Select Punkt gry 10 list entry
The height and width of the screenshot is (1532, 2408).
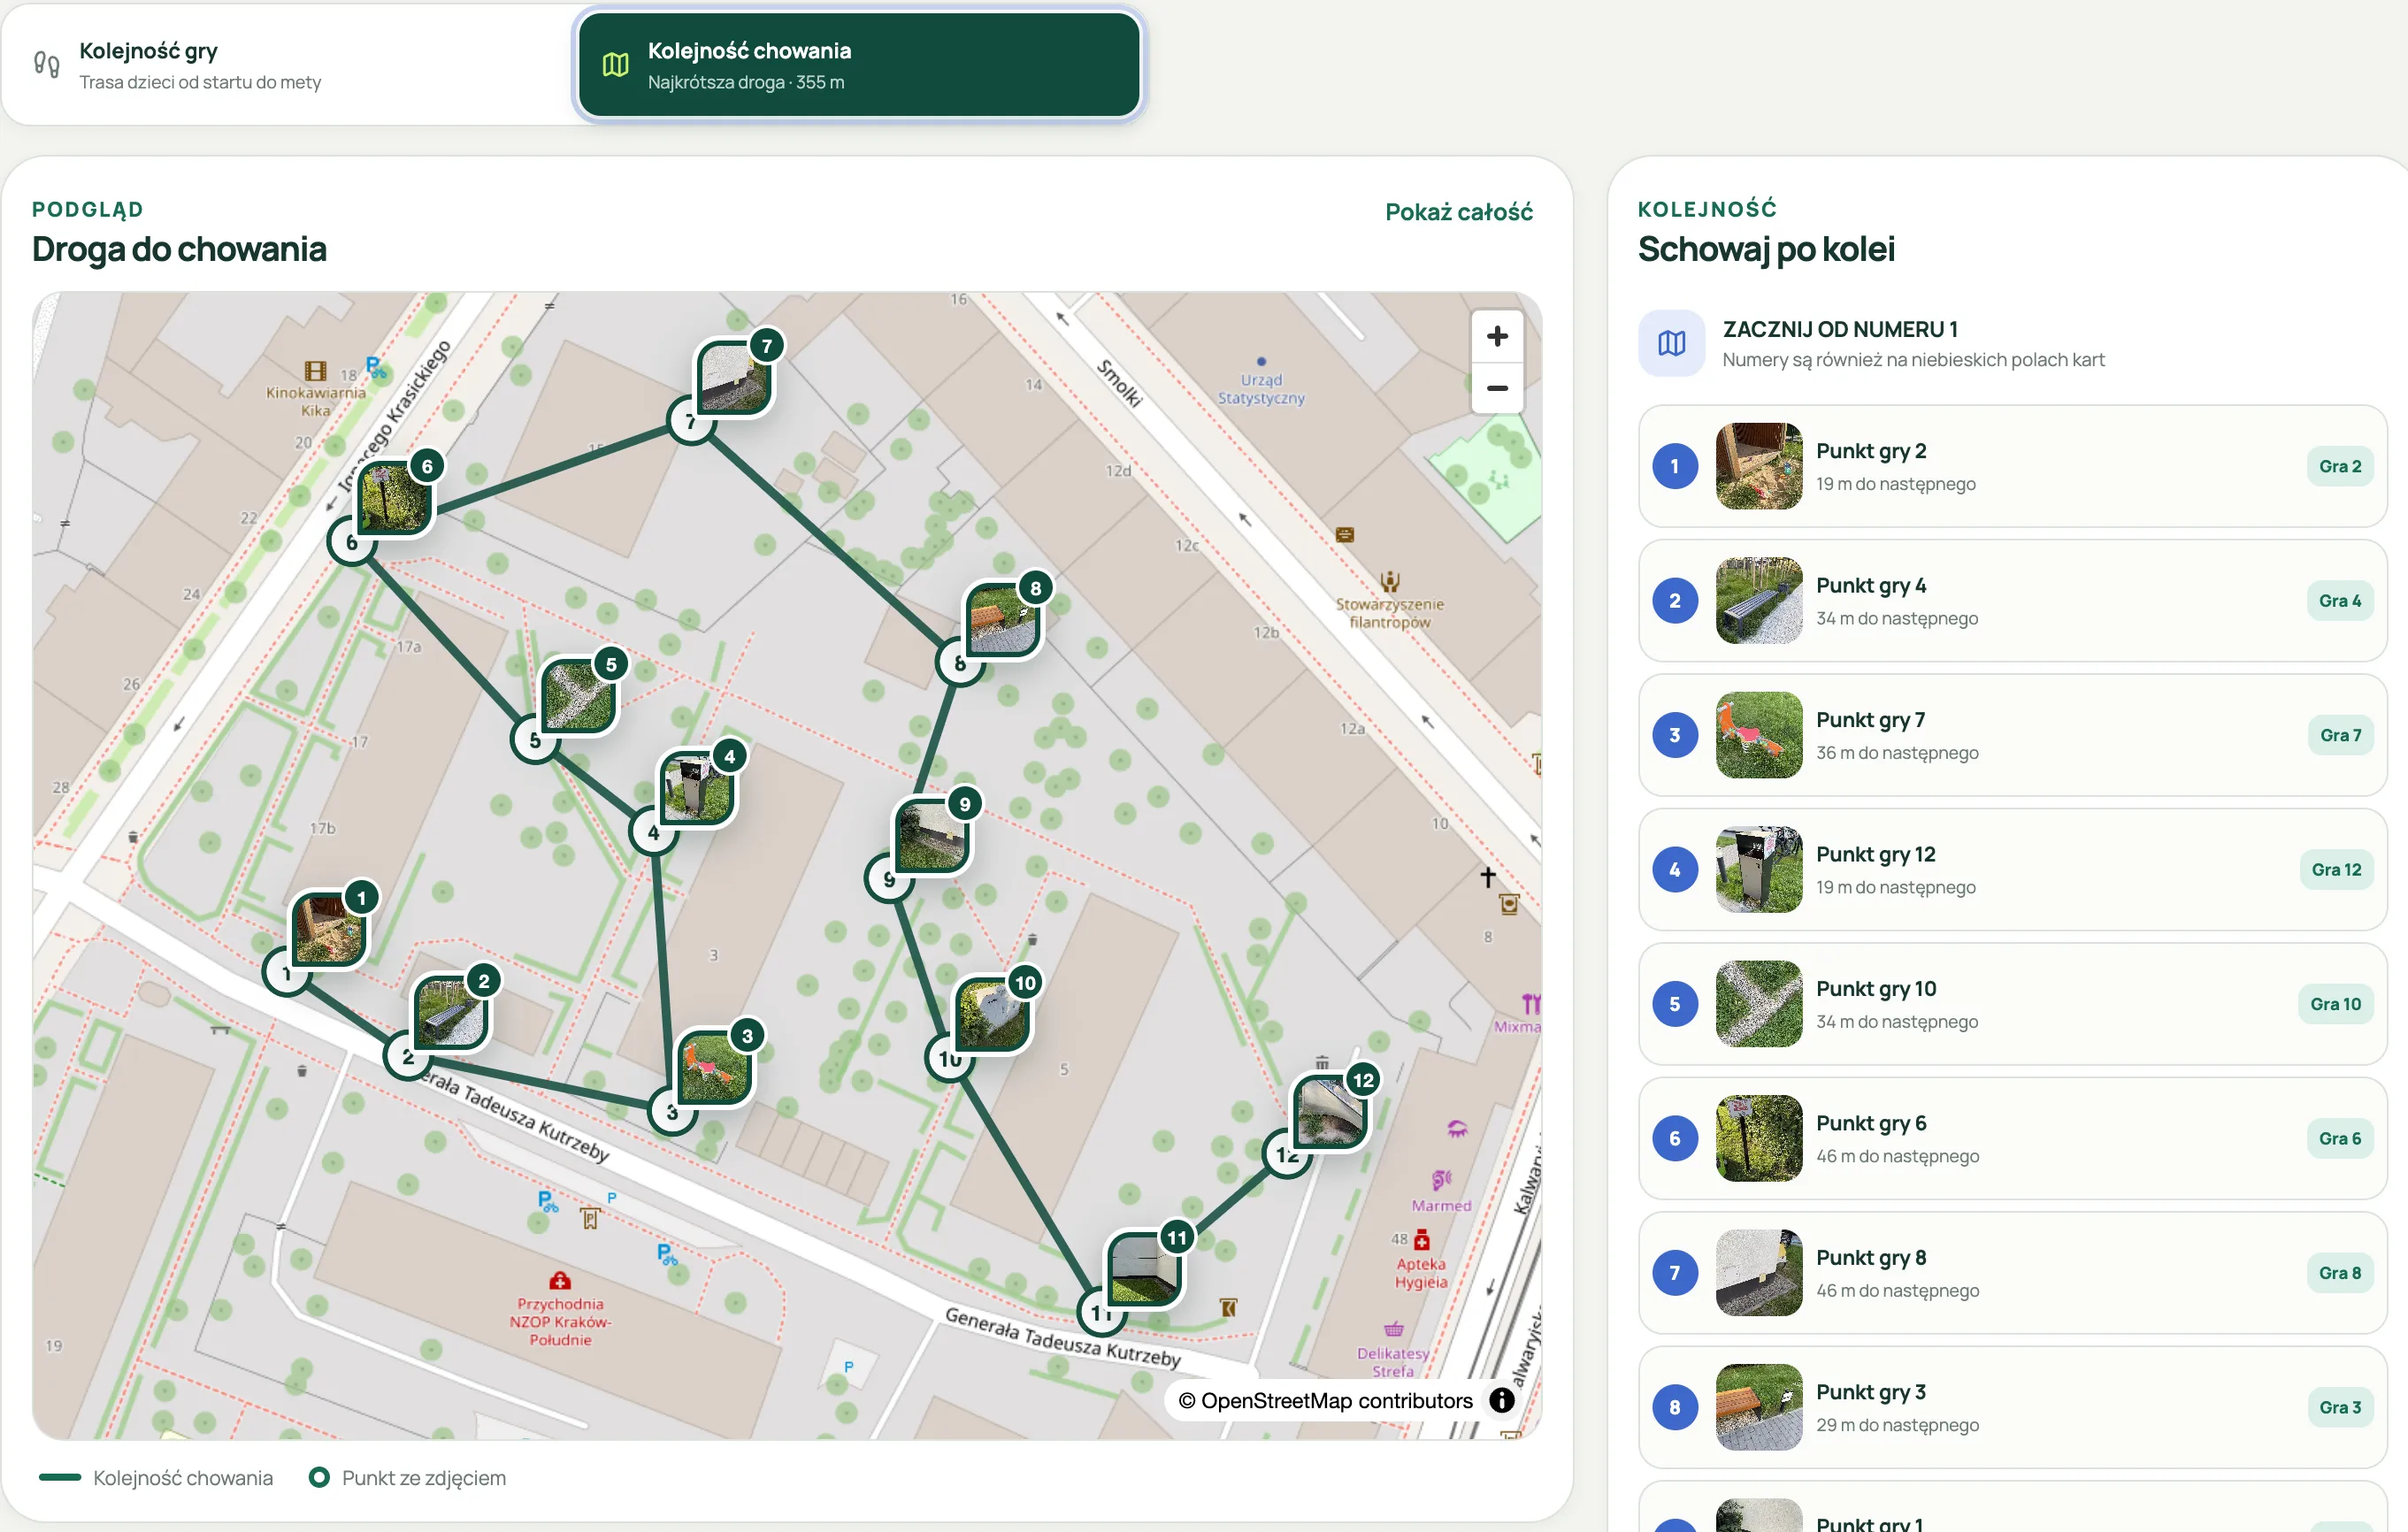(x=2013, y=1004)
